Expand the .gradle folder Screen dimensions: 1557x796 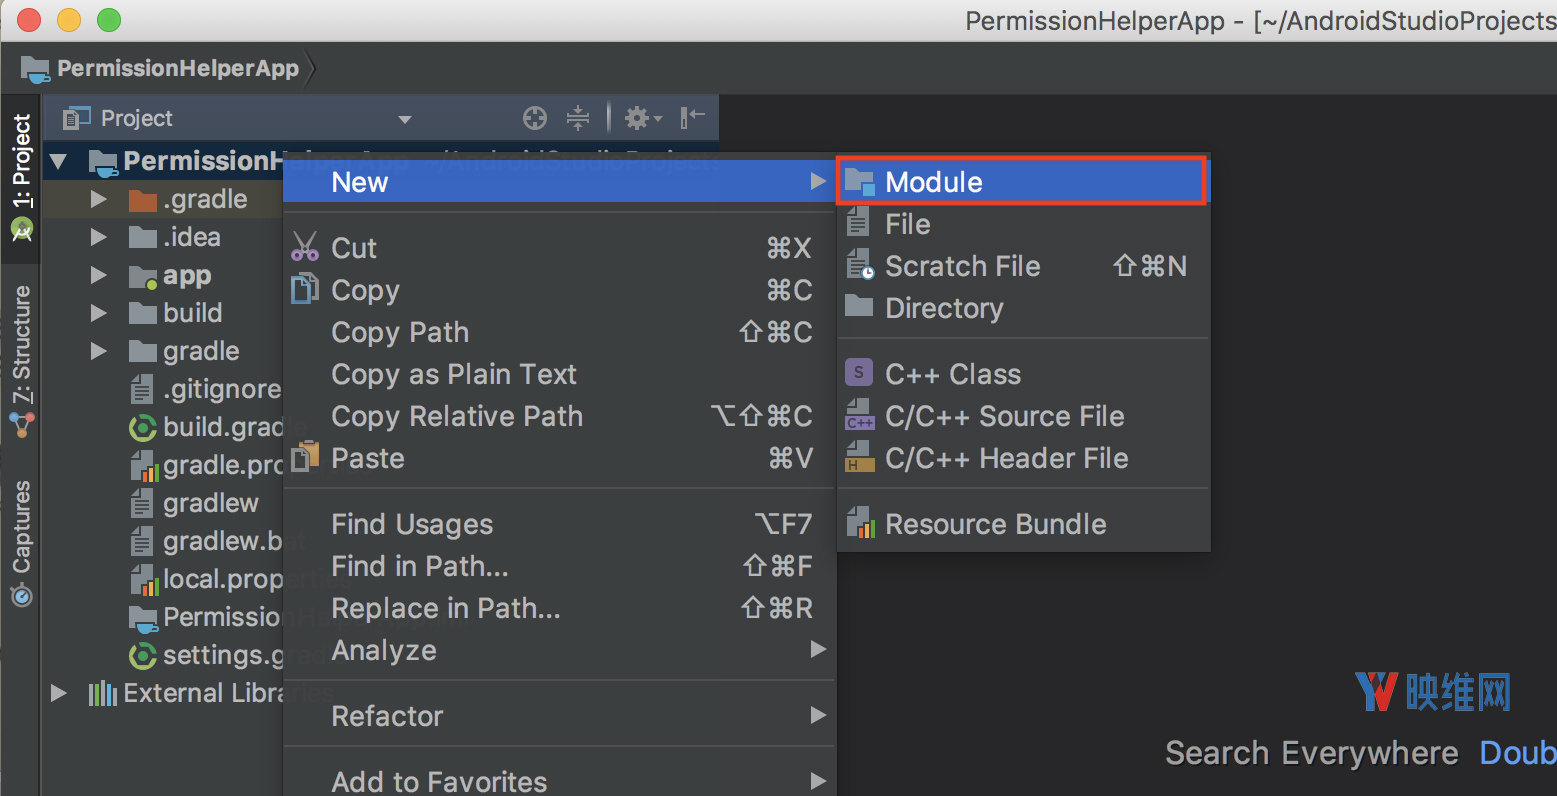tap(98, 200)
